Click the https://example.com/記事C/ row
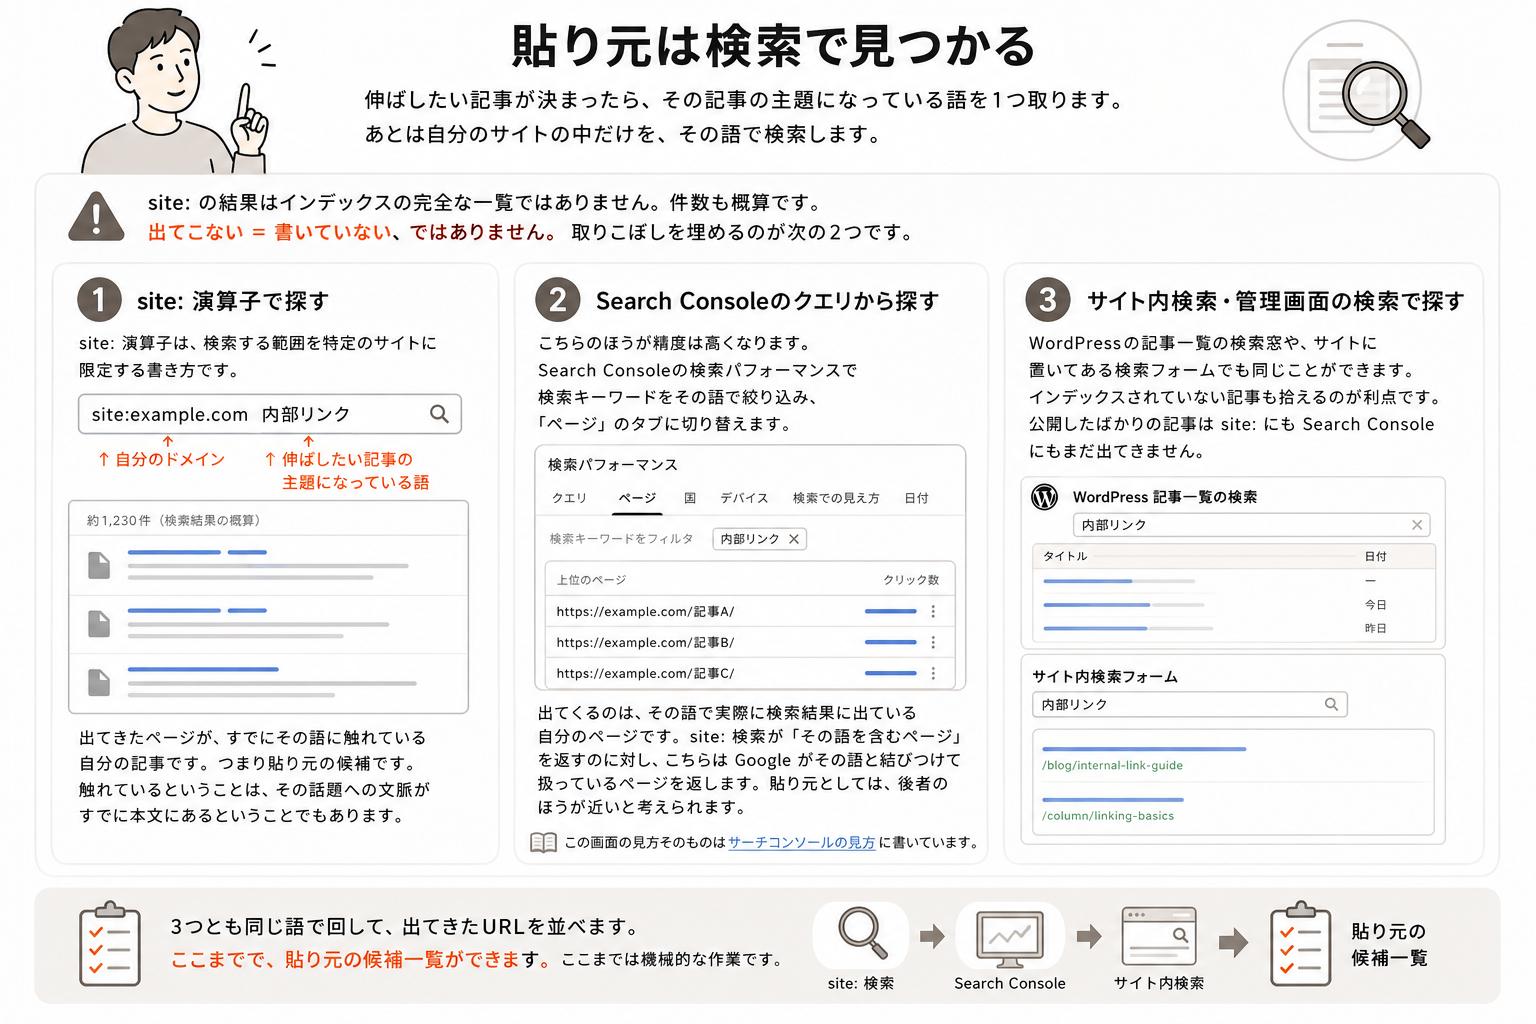The width and height of the screenshot is (1536, 1024). pos(749,673)
